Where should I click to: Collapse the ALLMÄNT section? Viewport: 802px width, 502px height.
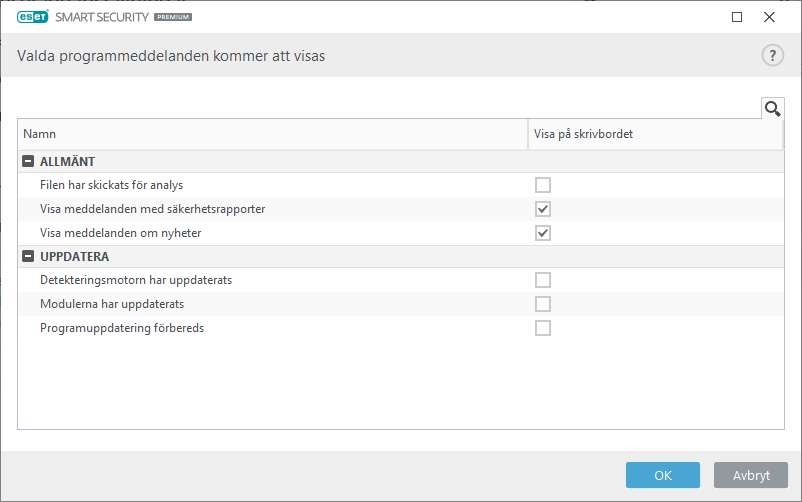click(x=28, y=161)
